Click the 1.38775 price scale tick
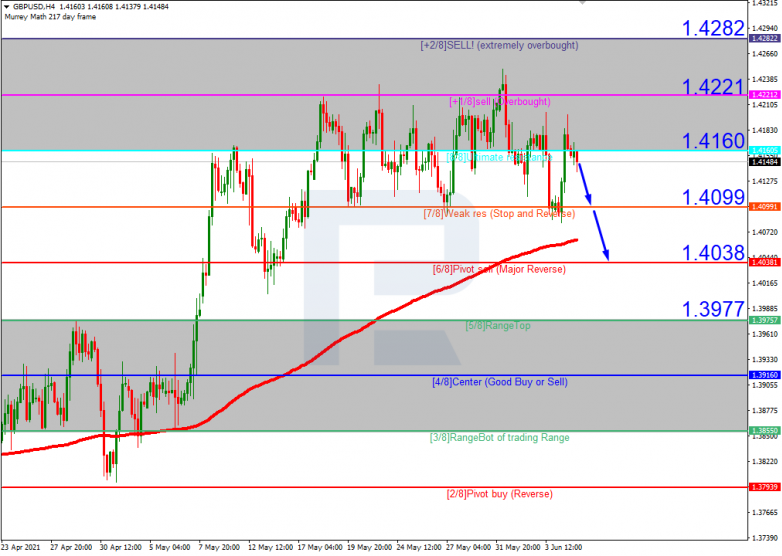 coord(766,410)
